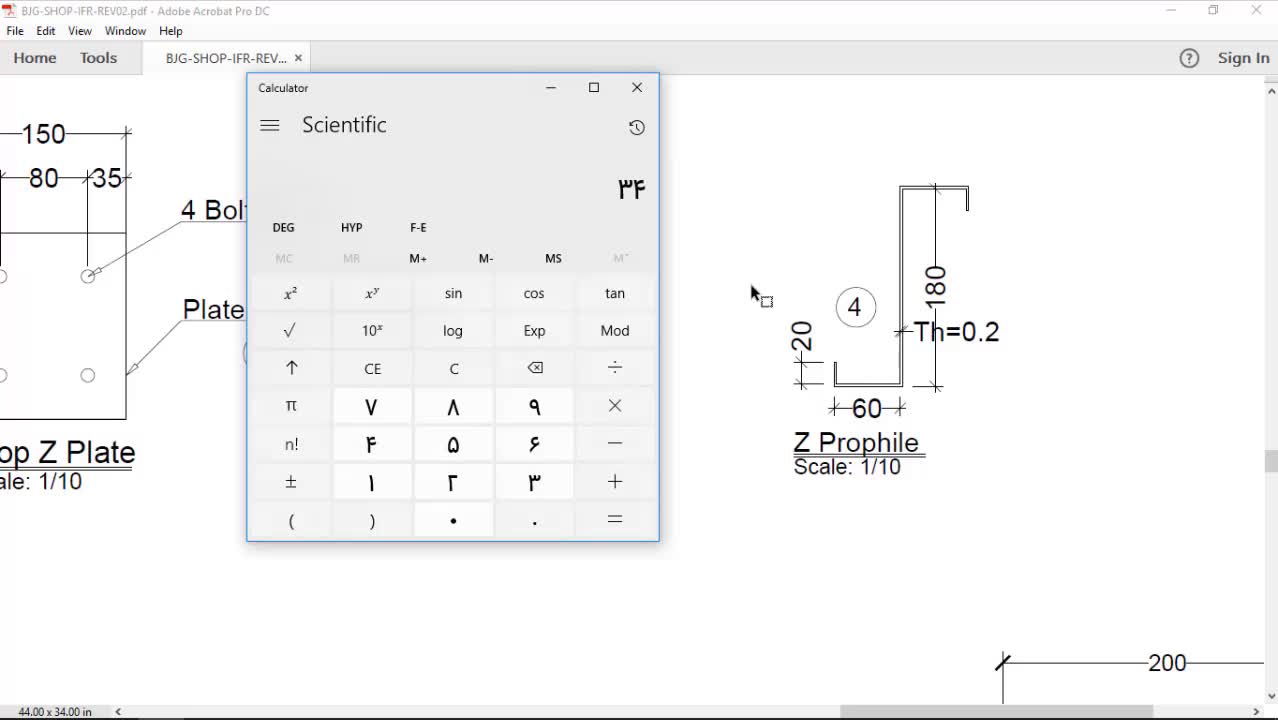Click Sign In in Acrobat
This screenshot has width=1278, height=720.
click(x=1243, y=58)
